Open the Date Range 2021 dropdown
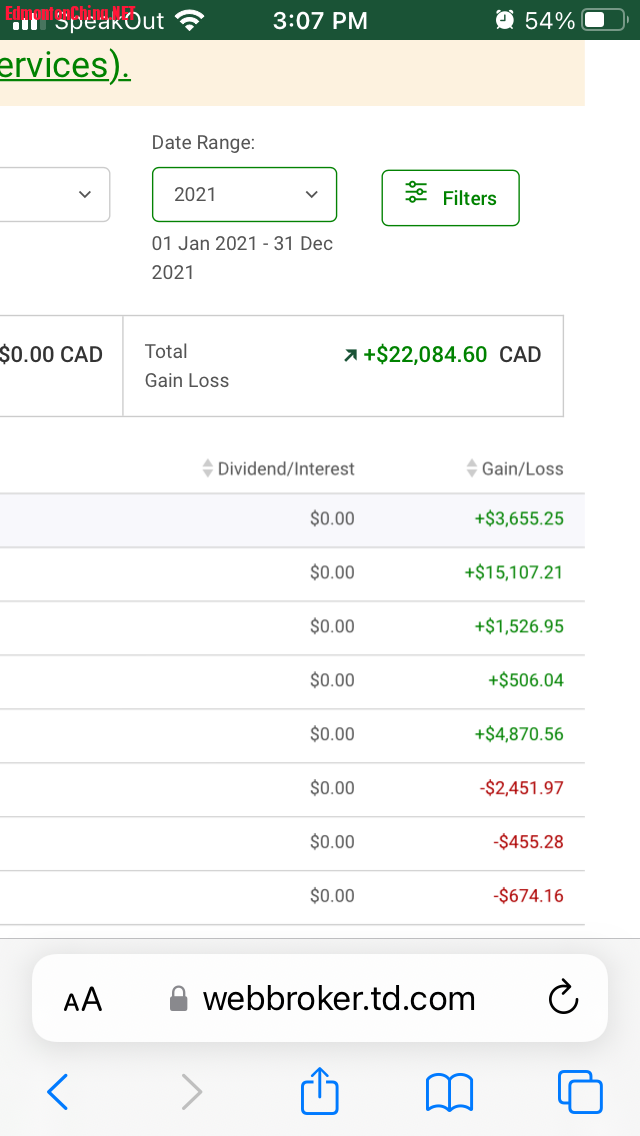The image size is (640, 1136). [244, 194]
